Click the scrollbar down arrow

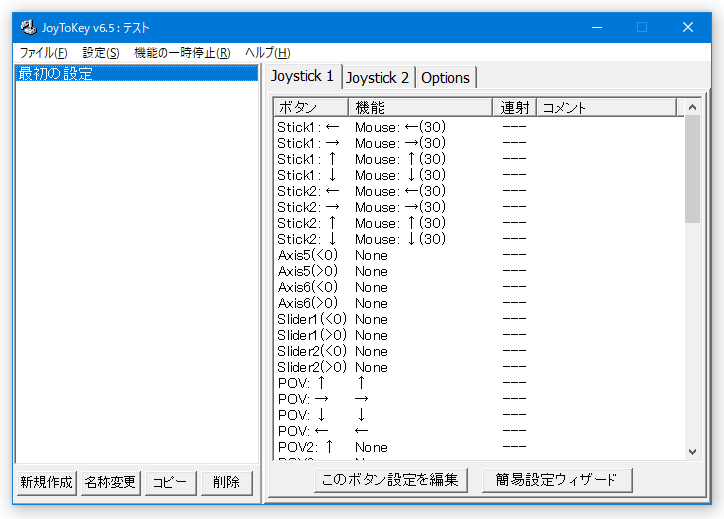[x=692, y=451]
